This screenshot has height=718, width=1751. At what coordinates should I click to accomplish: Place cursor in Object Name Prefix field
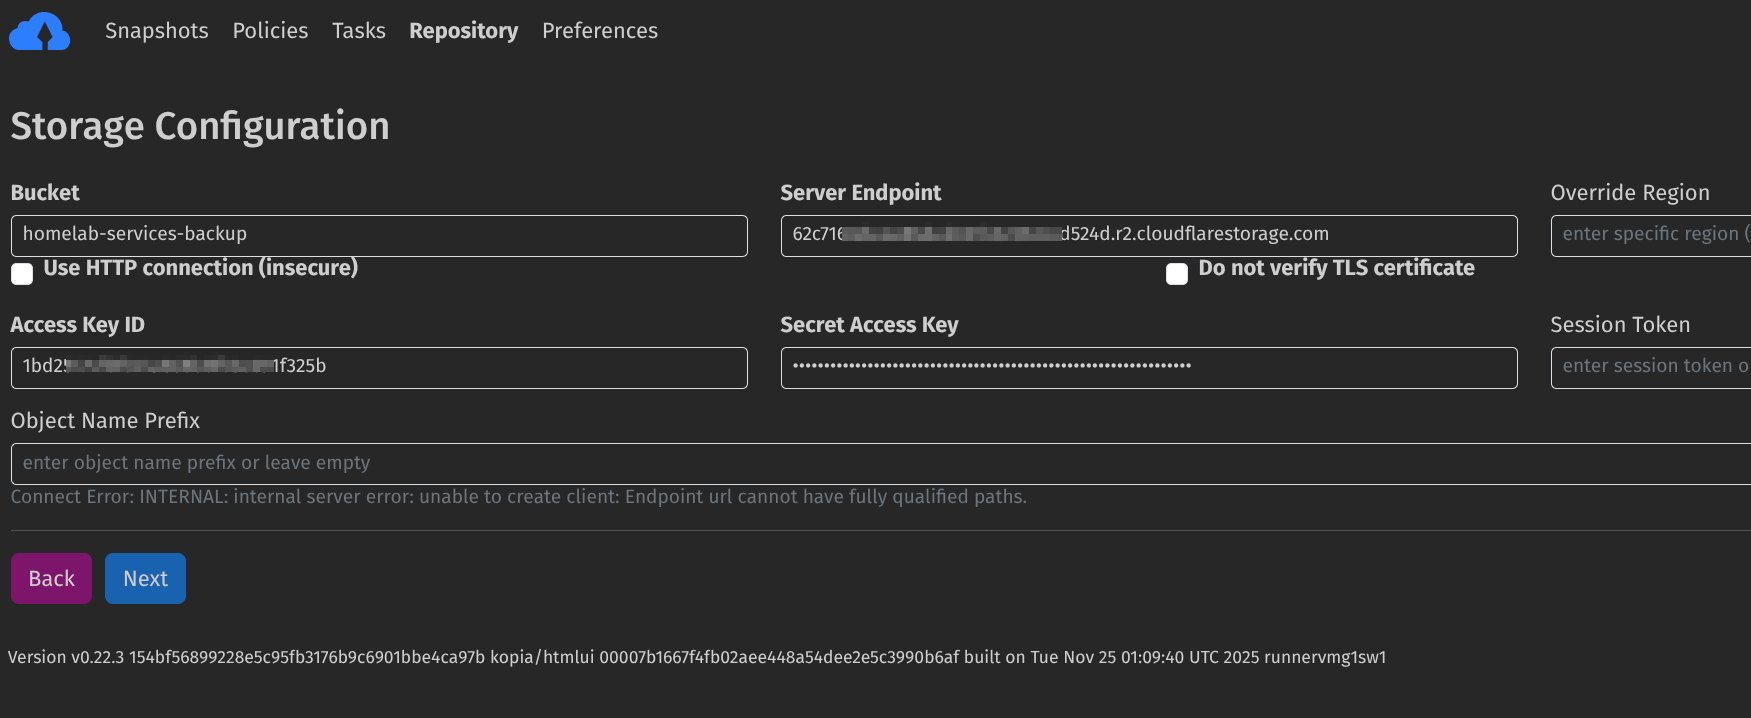point(880,463)
